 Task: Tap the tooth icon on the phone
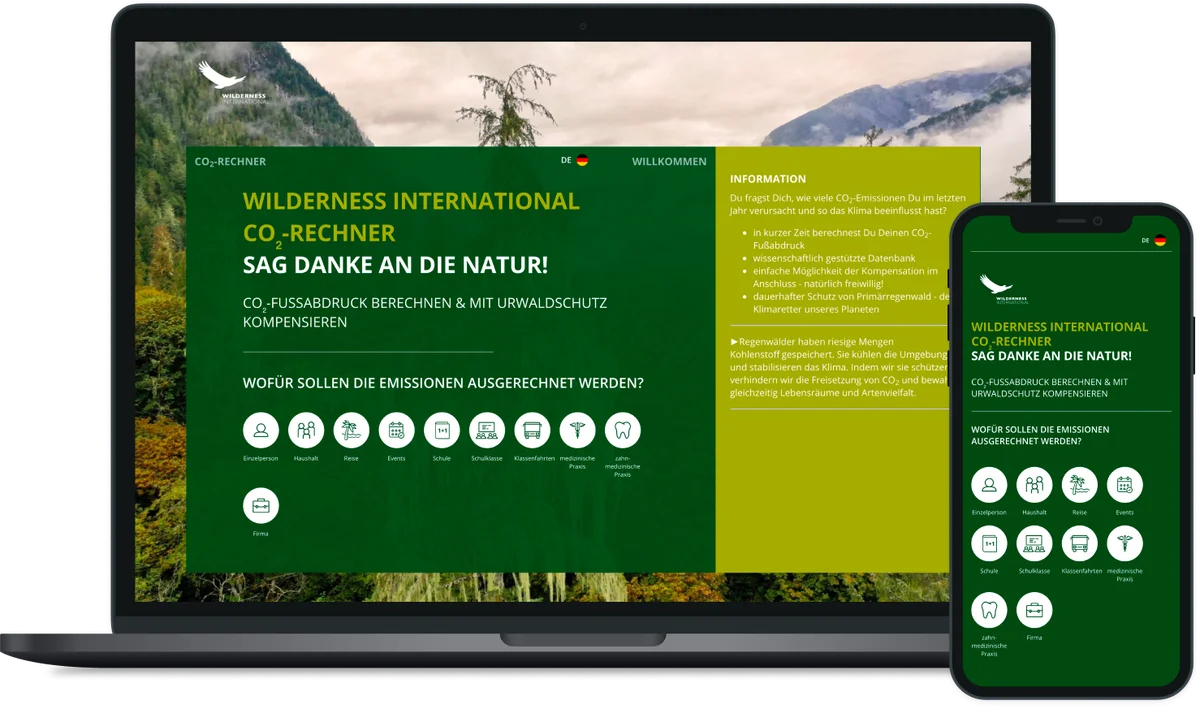point(989,610)
